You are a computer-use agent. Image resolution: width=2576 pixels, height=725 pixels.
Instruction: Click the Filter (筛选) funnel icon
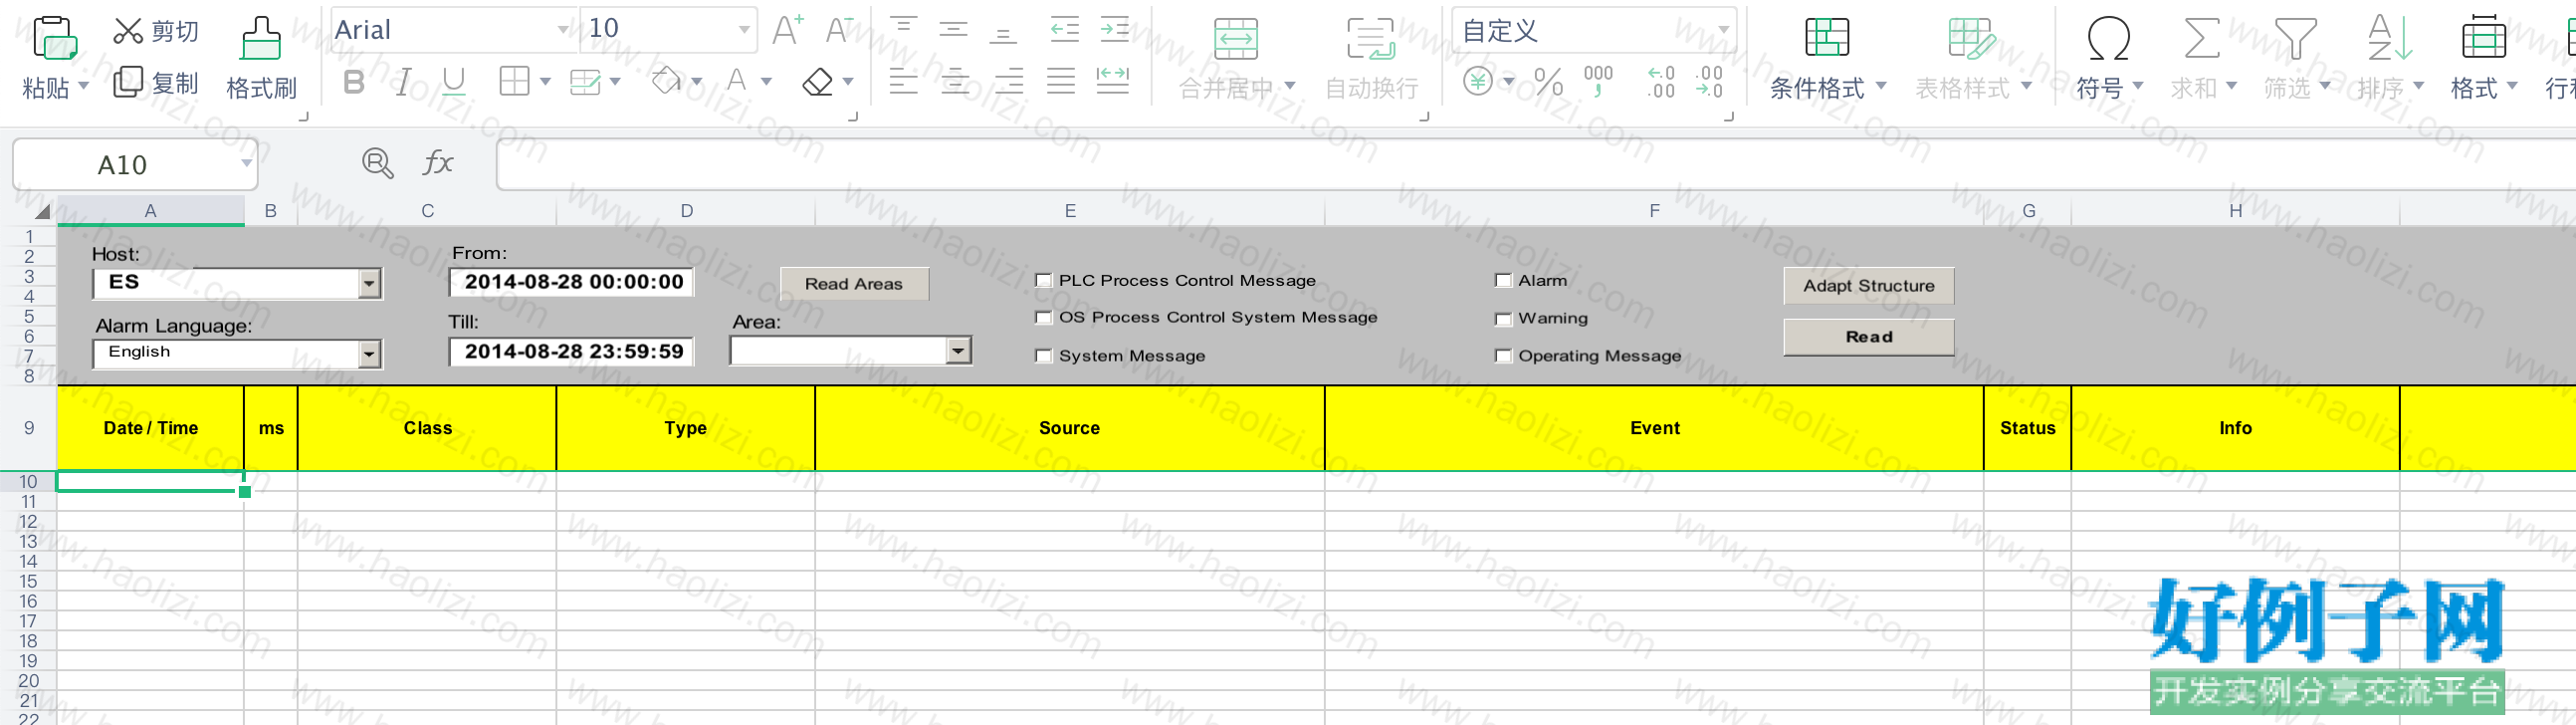(x=2295, y=38)
